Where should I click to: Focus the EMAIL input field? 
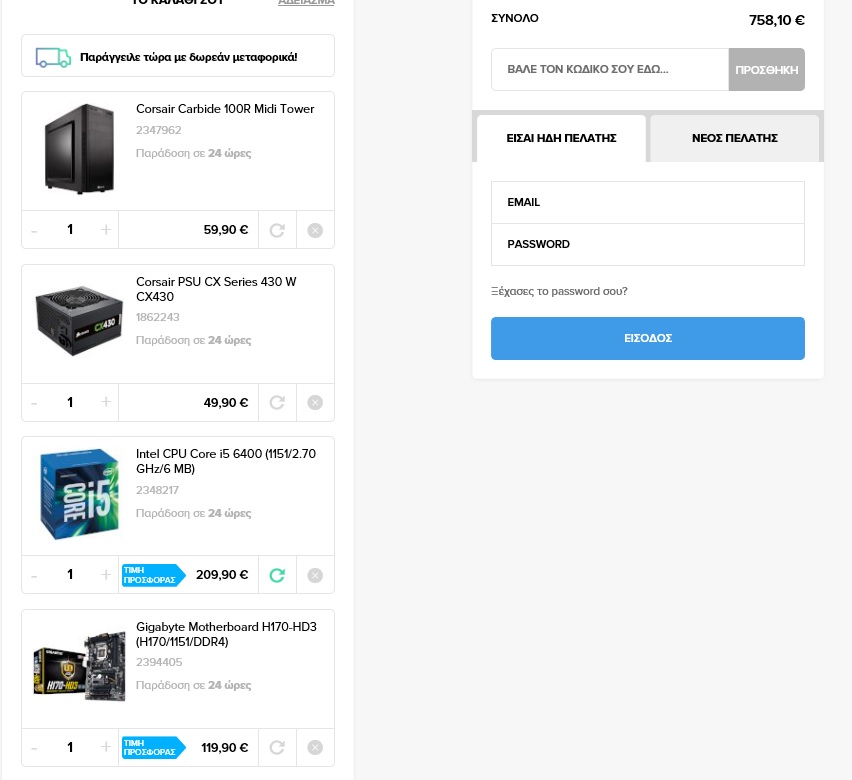pos(648,202)
